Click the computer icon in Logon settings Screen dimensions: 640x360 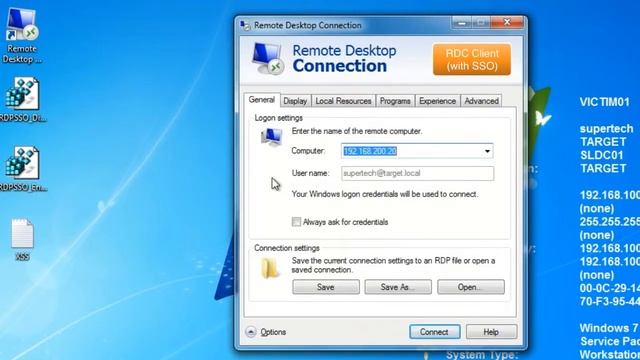[272, 137]
